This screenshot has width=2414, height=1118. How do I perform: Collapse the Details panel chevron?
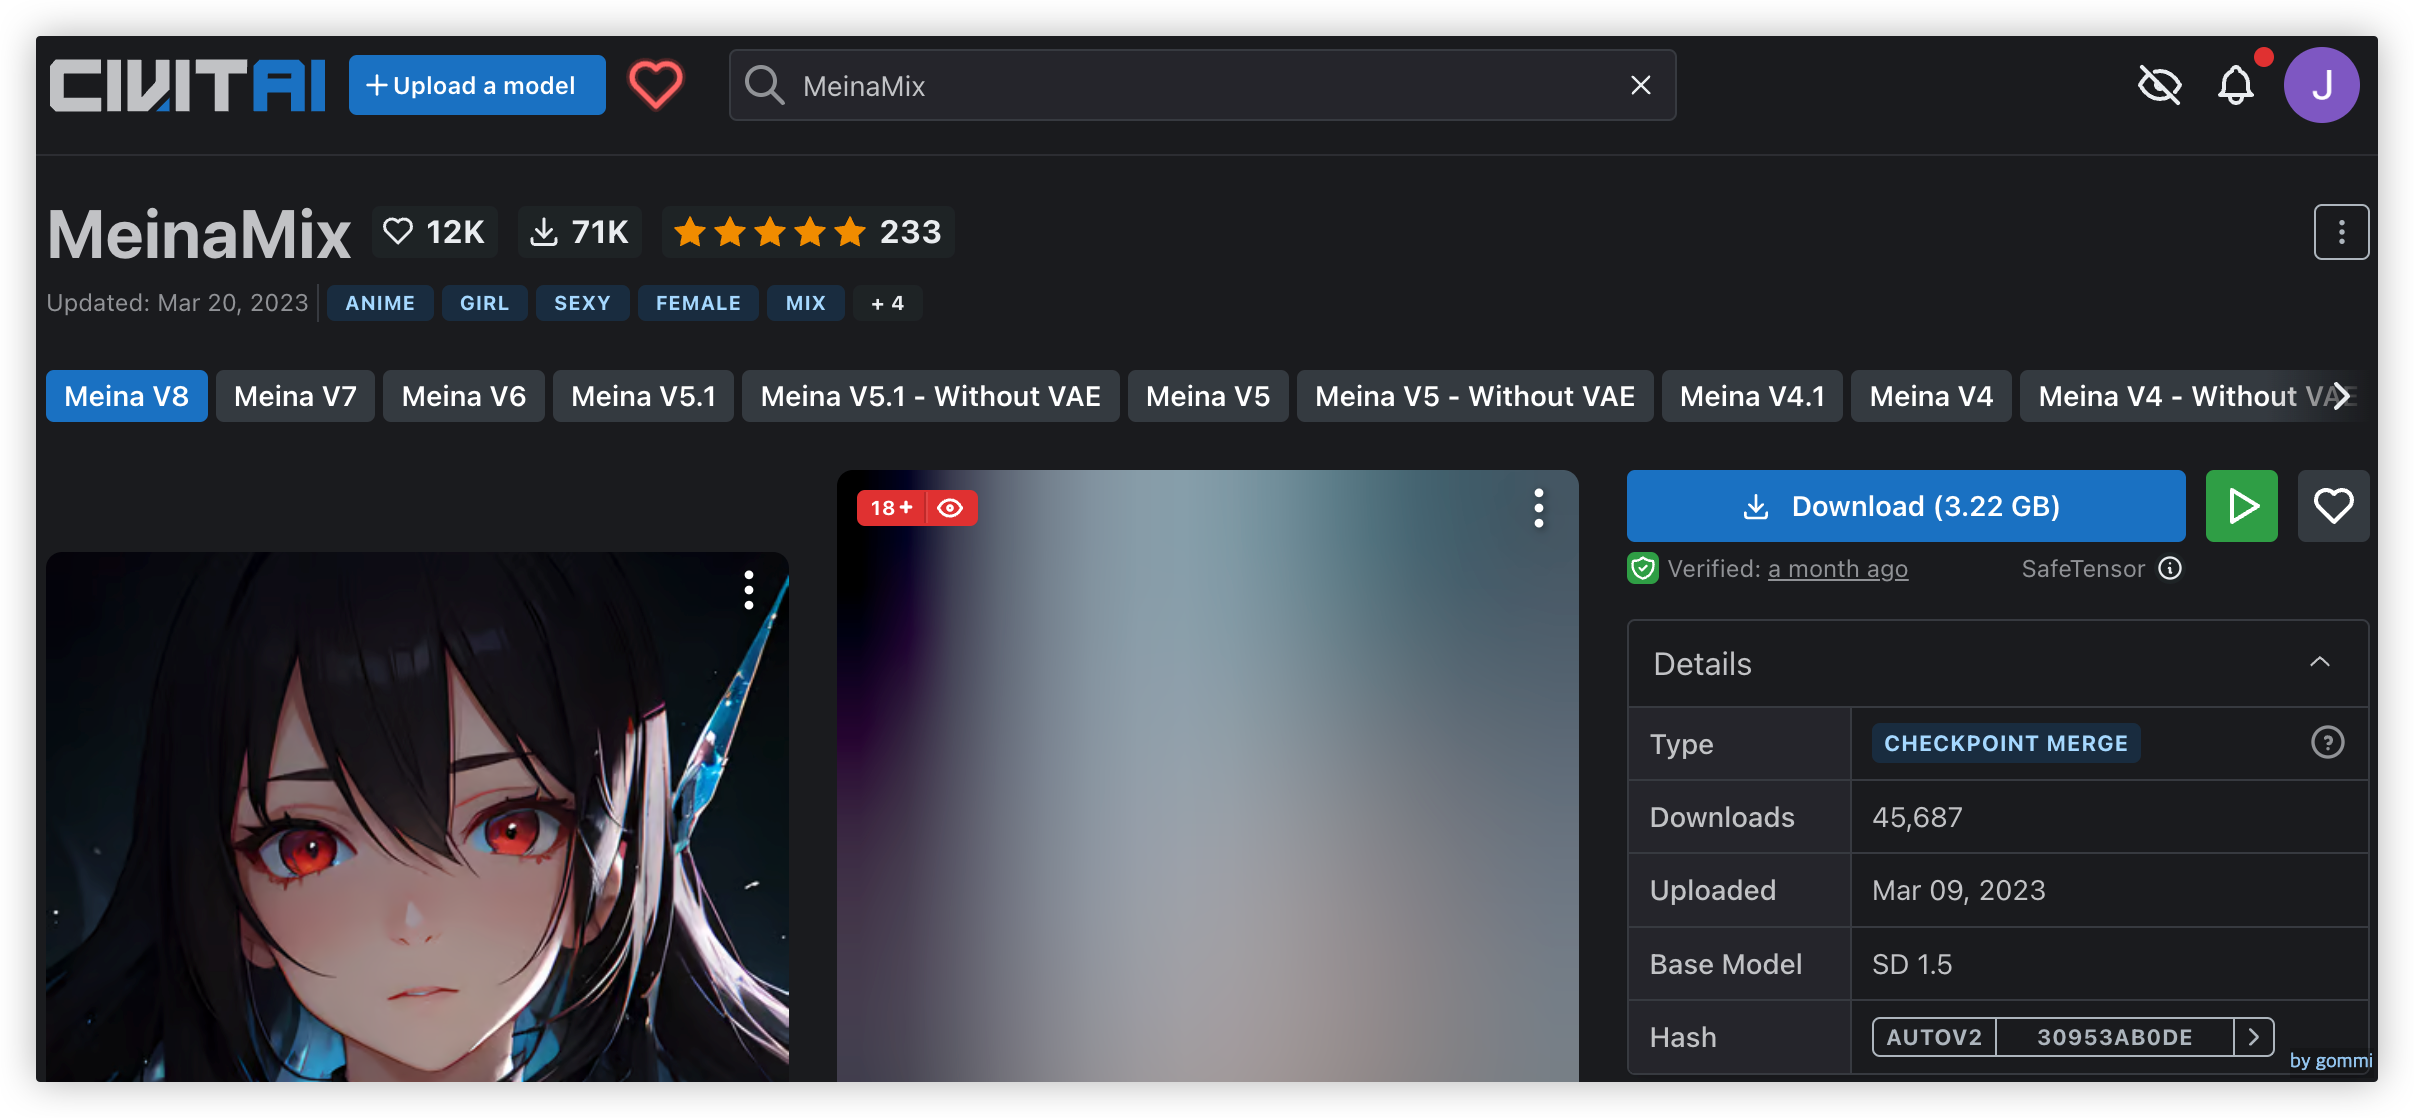coord(2320,663)
